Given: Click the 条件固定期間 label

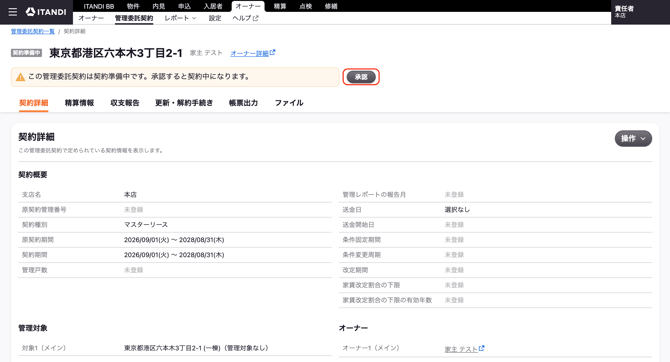Looking at the screenshot, I should 361,240.
